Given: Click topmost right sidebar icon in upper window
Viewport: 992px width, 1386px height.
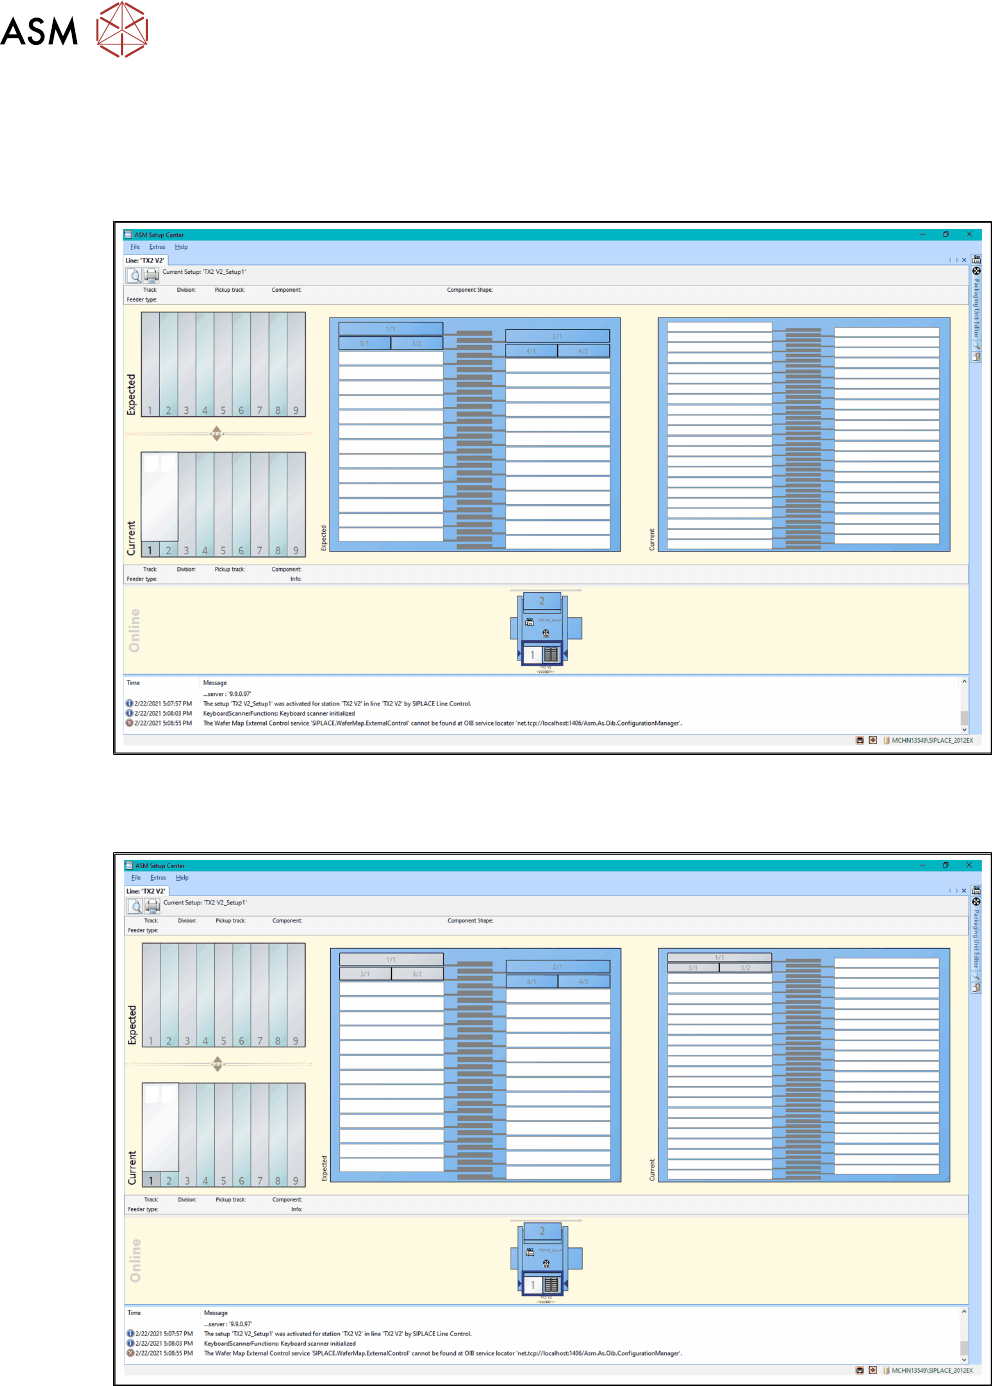Looking at the screenshot, I should 977,259.
